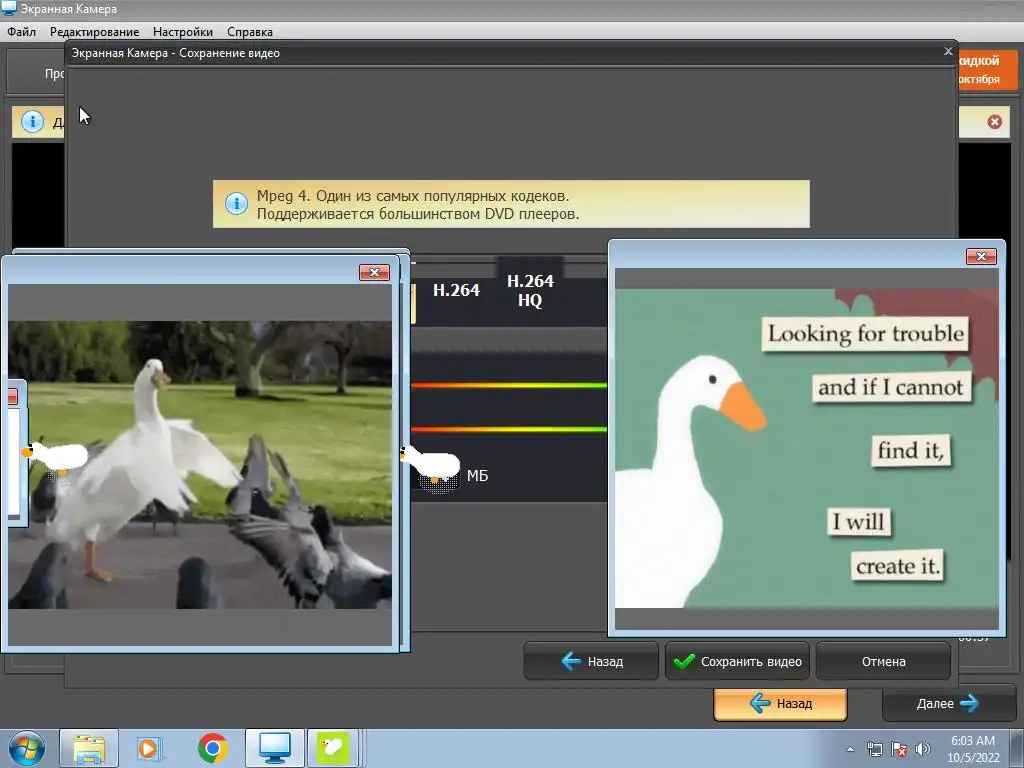Open the Настройки menu
This screenshot has width=1024, height=768.
(183, 31)
